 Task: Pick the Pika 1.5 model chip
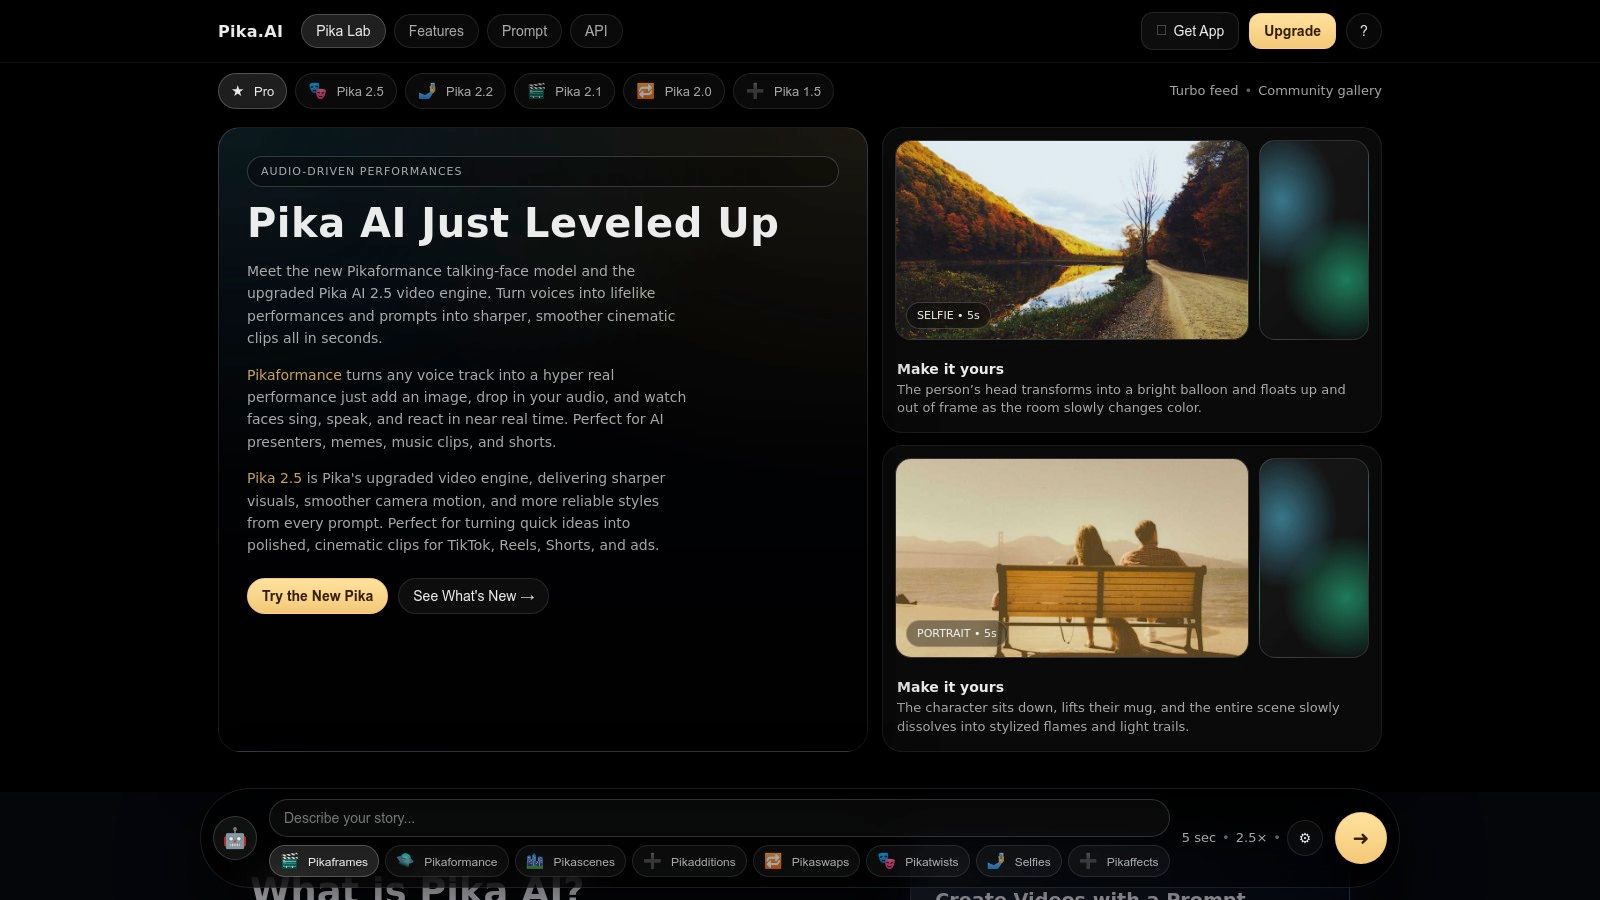click(783, 91)
